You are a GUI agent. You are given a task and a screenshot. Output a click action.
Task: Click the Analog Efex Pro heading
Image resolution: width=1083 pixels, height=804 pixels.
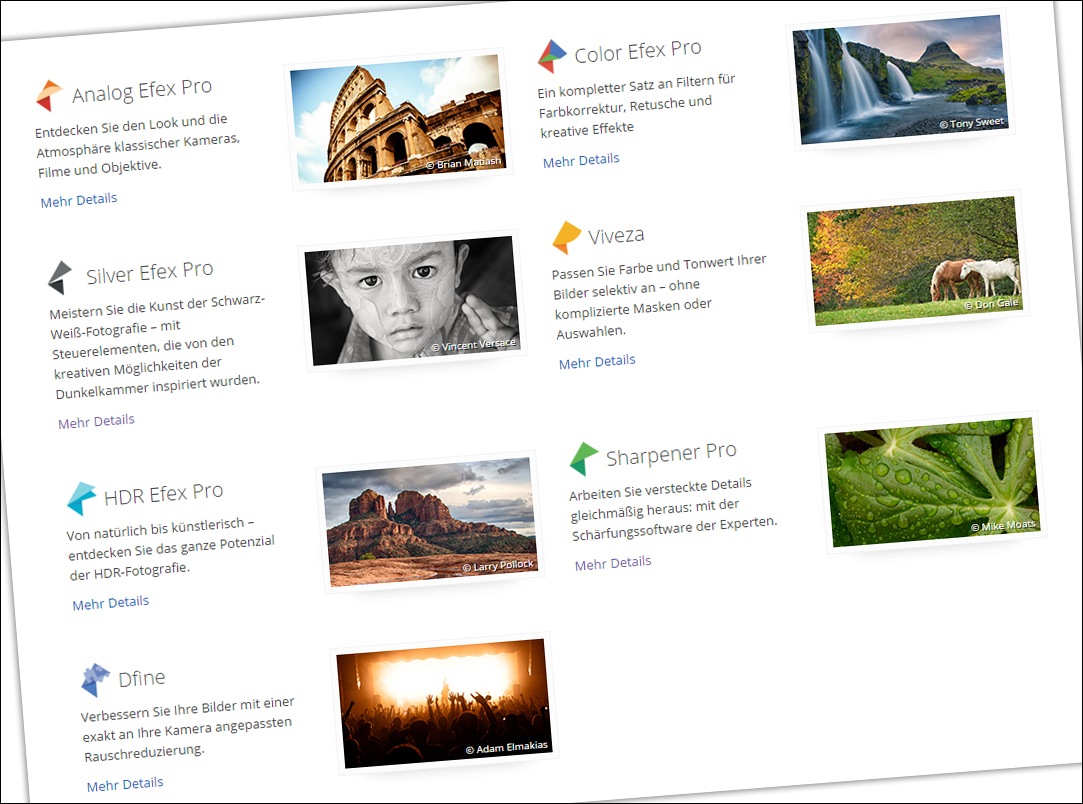pyautogui.click(x=142, y=90)
